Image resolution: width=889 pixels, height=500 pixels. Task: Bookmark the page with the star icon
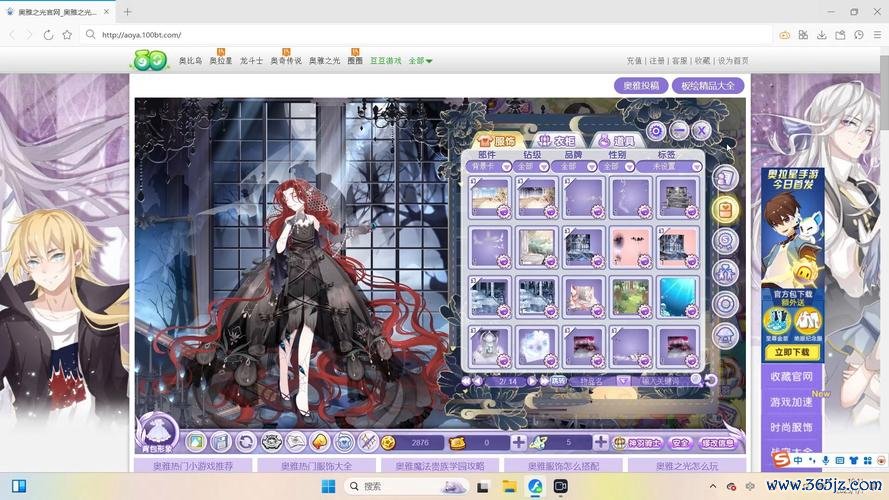[67, 35]
